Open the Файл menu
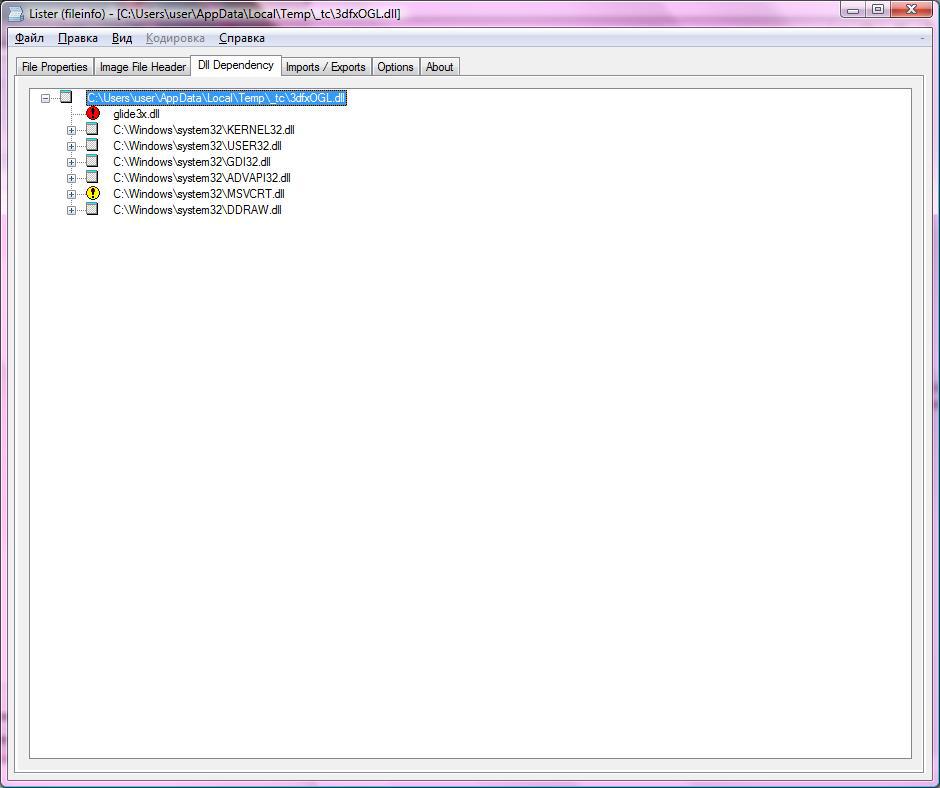The width and height of the screenshot is (940, 788). click(29, 38)
